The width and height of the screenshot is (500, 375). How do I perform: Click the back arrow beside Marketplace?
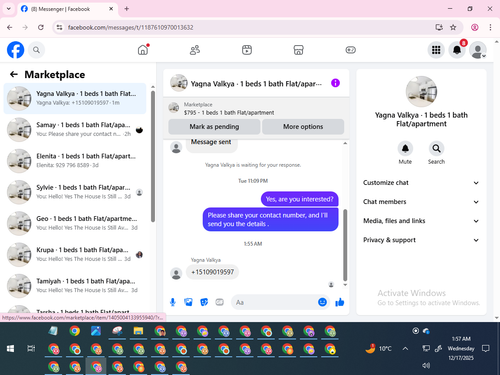point(14,74)
